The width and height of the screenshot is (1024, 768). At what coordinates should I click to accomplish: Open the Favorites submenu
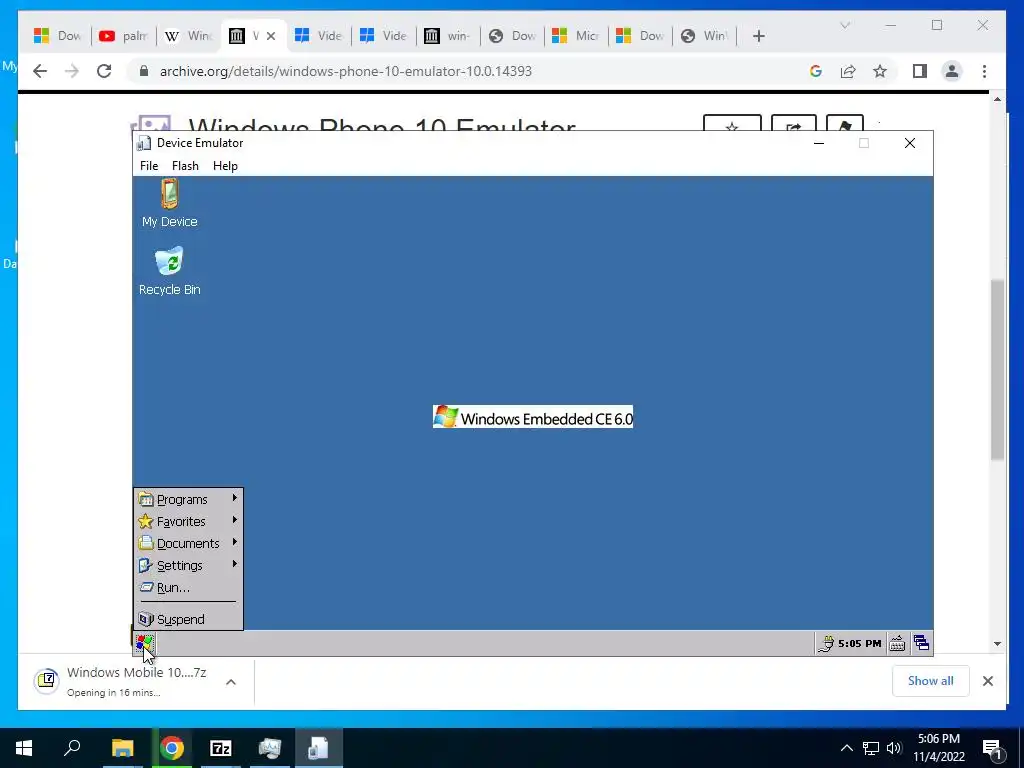(x=188, y=522)
